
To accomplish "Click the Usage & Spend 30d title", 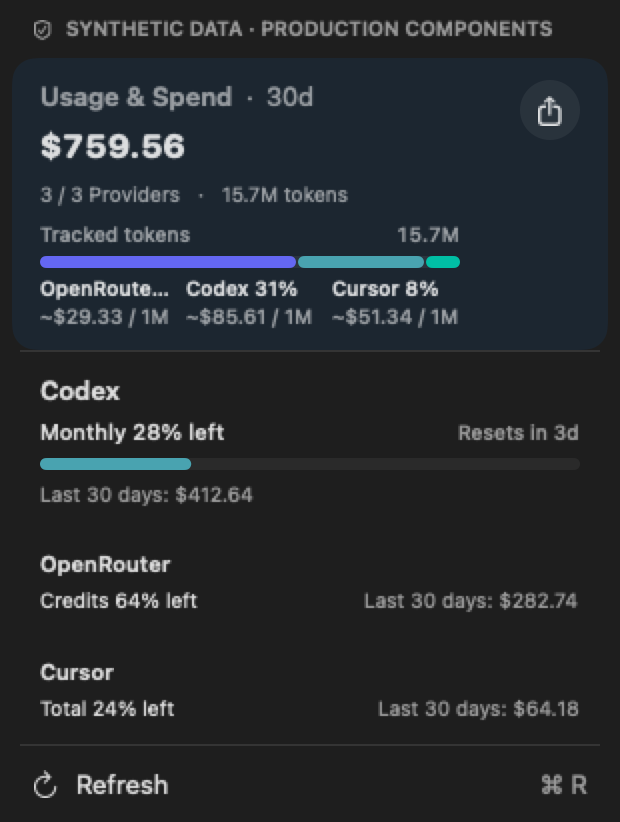I will click(177, 97).
